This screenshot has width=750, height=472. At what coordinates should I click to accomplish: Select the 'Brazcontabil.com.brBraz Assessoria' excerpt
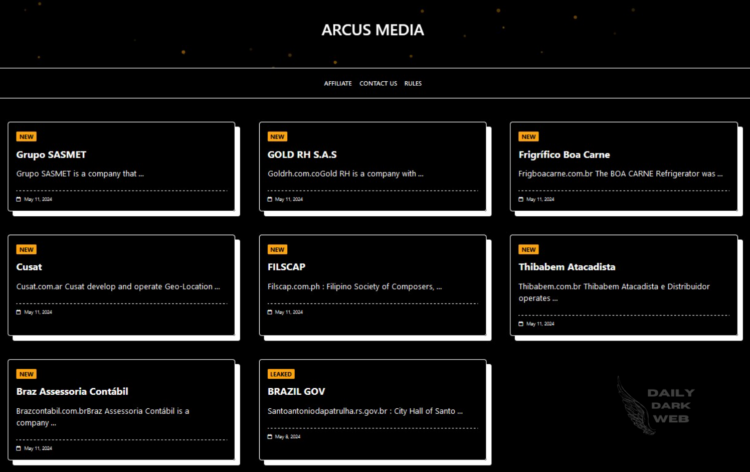[103, 417]
